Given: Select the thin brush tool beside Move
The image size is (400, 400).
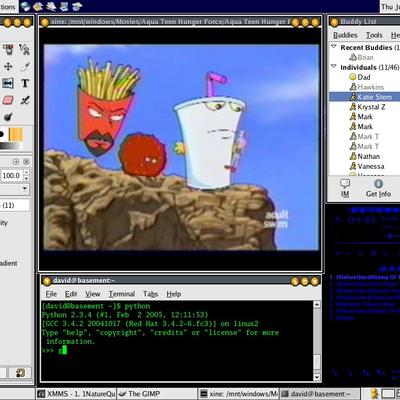Looking at the screenshot, I should [25, 66].
